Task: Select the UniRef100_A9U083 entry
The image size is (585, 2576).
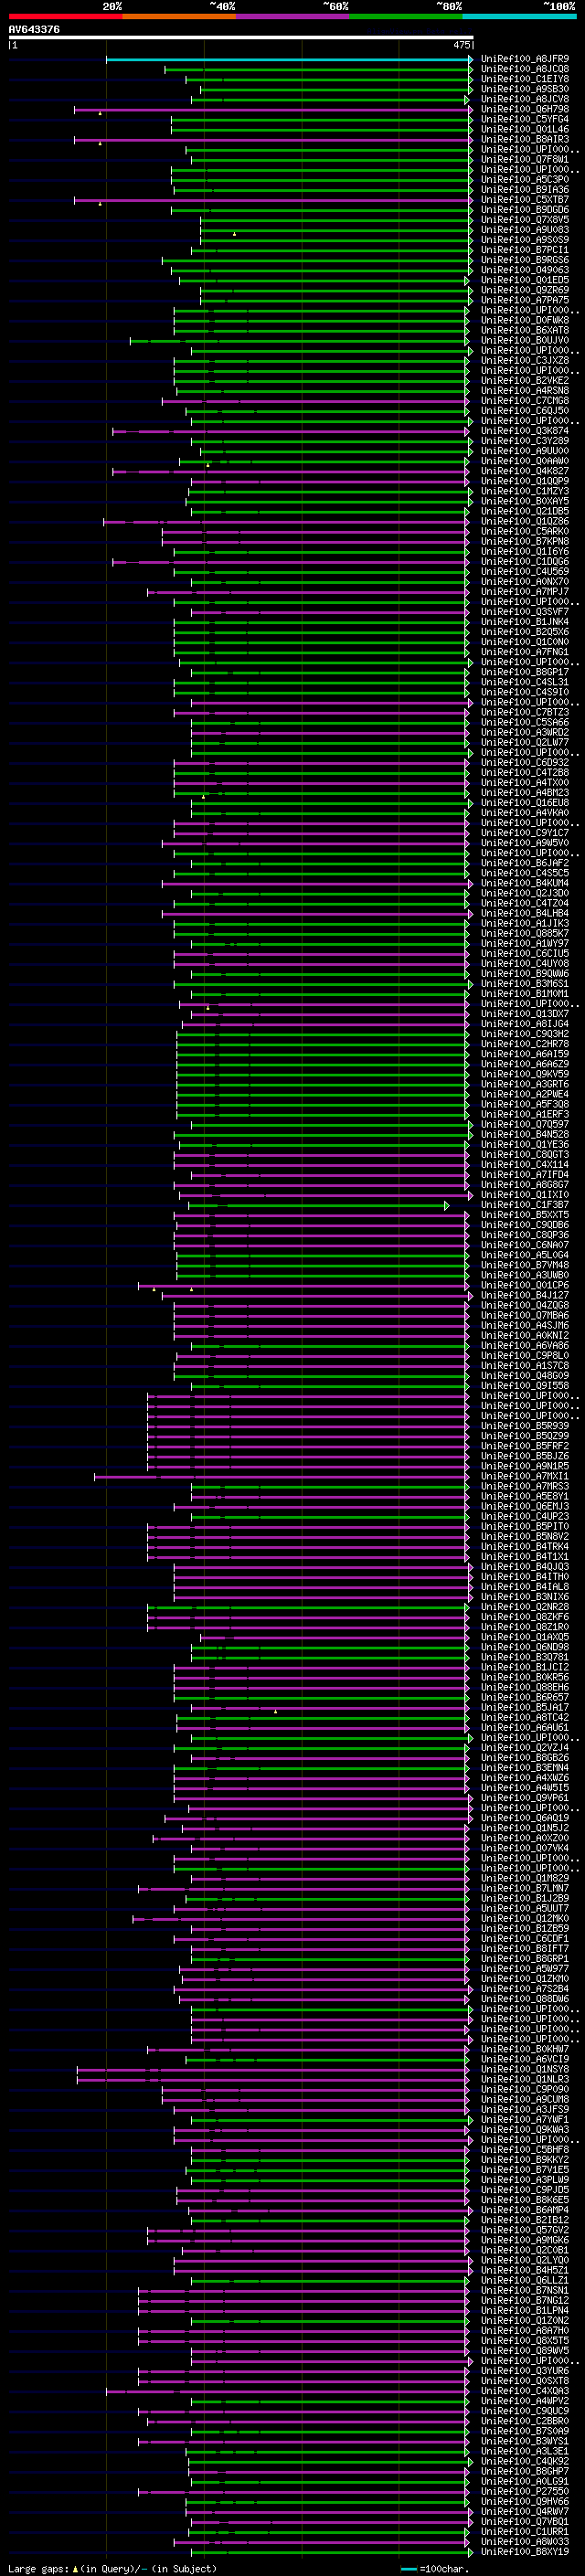Action: click(525, 230)
